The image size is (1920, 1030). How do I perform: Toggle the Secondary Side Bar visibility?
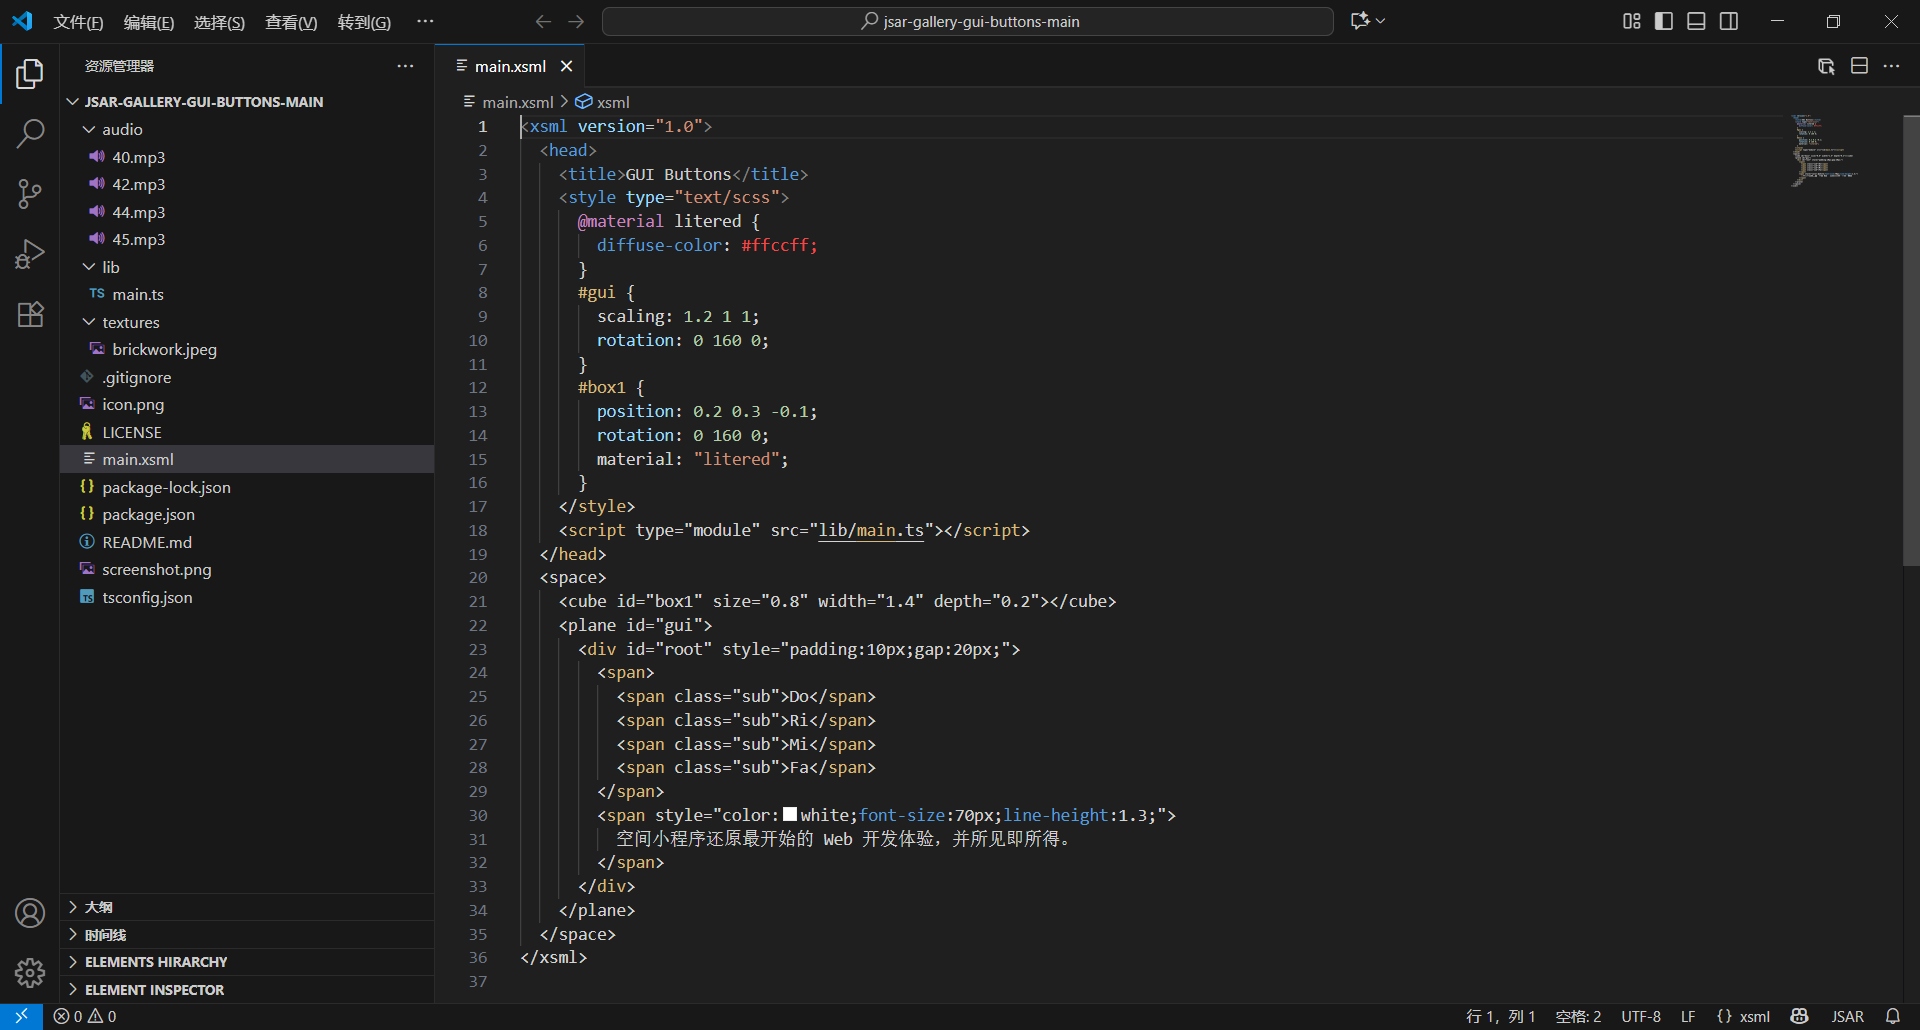[1729, 21]
